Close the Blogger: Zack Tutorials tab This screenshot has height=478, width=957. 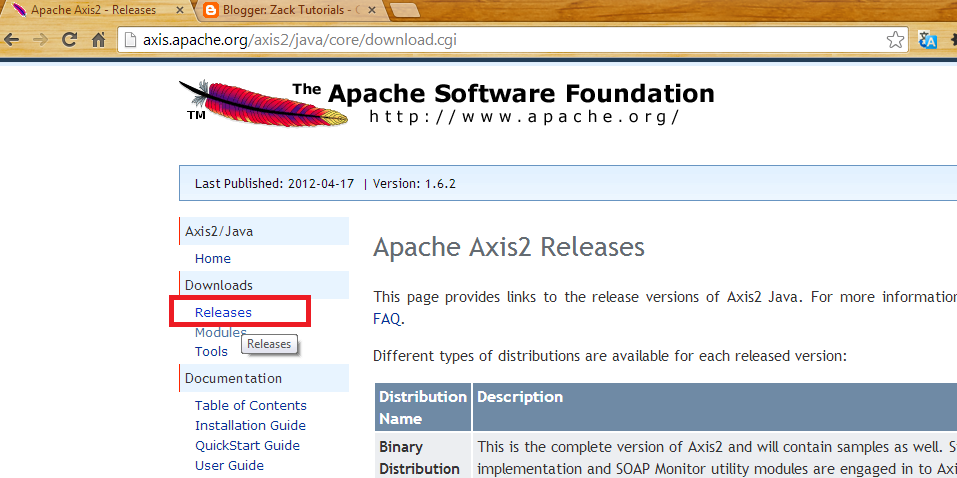372,10
